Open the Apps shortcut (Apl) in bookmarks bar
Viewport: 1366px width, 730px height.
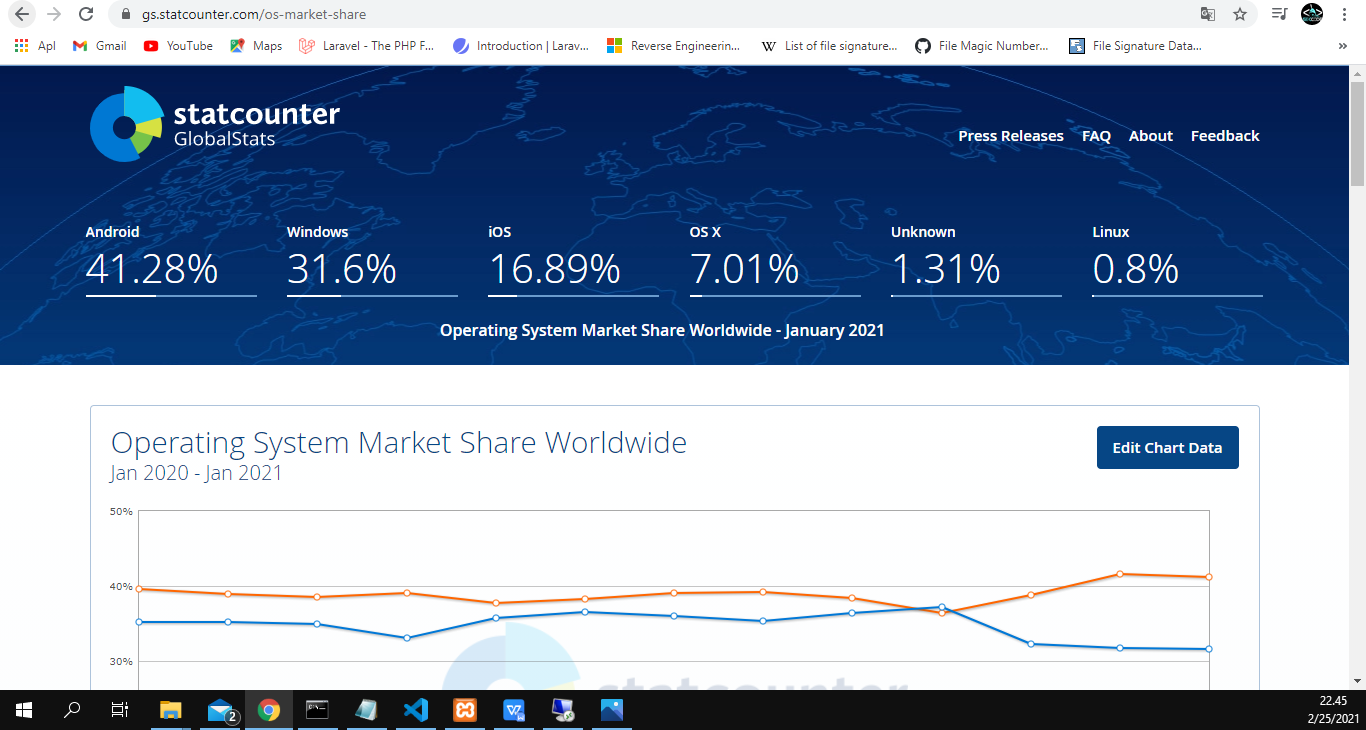[35, 46]
